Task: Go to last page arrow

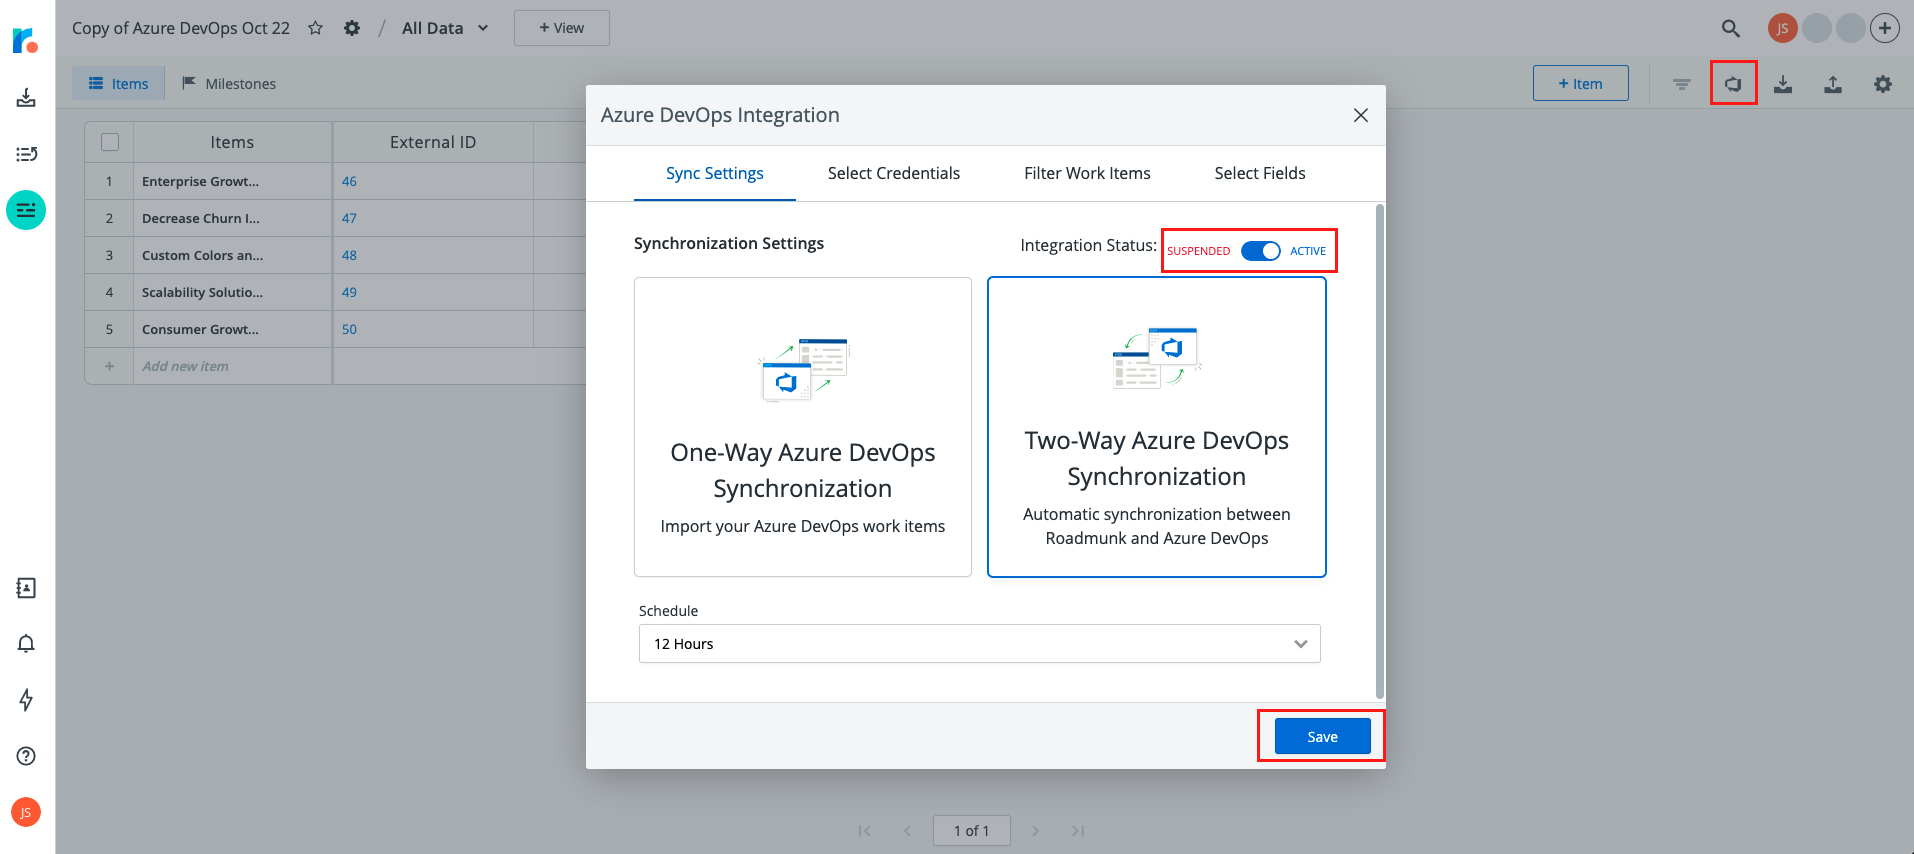Action: coord(1078,831)
